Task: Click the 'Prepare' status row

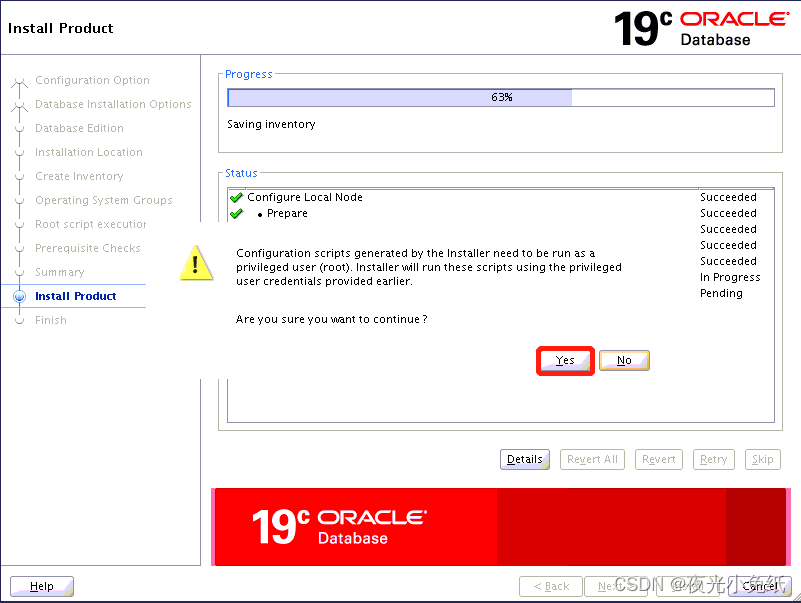Action: point(501,214)
